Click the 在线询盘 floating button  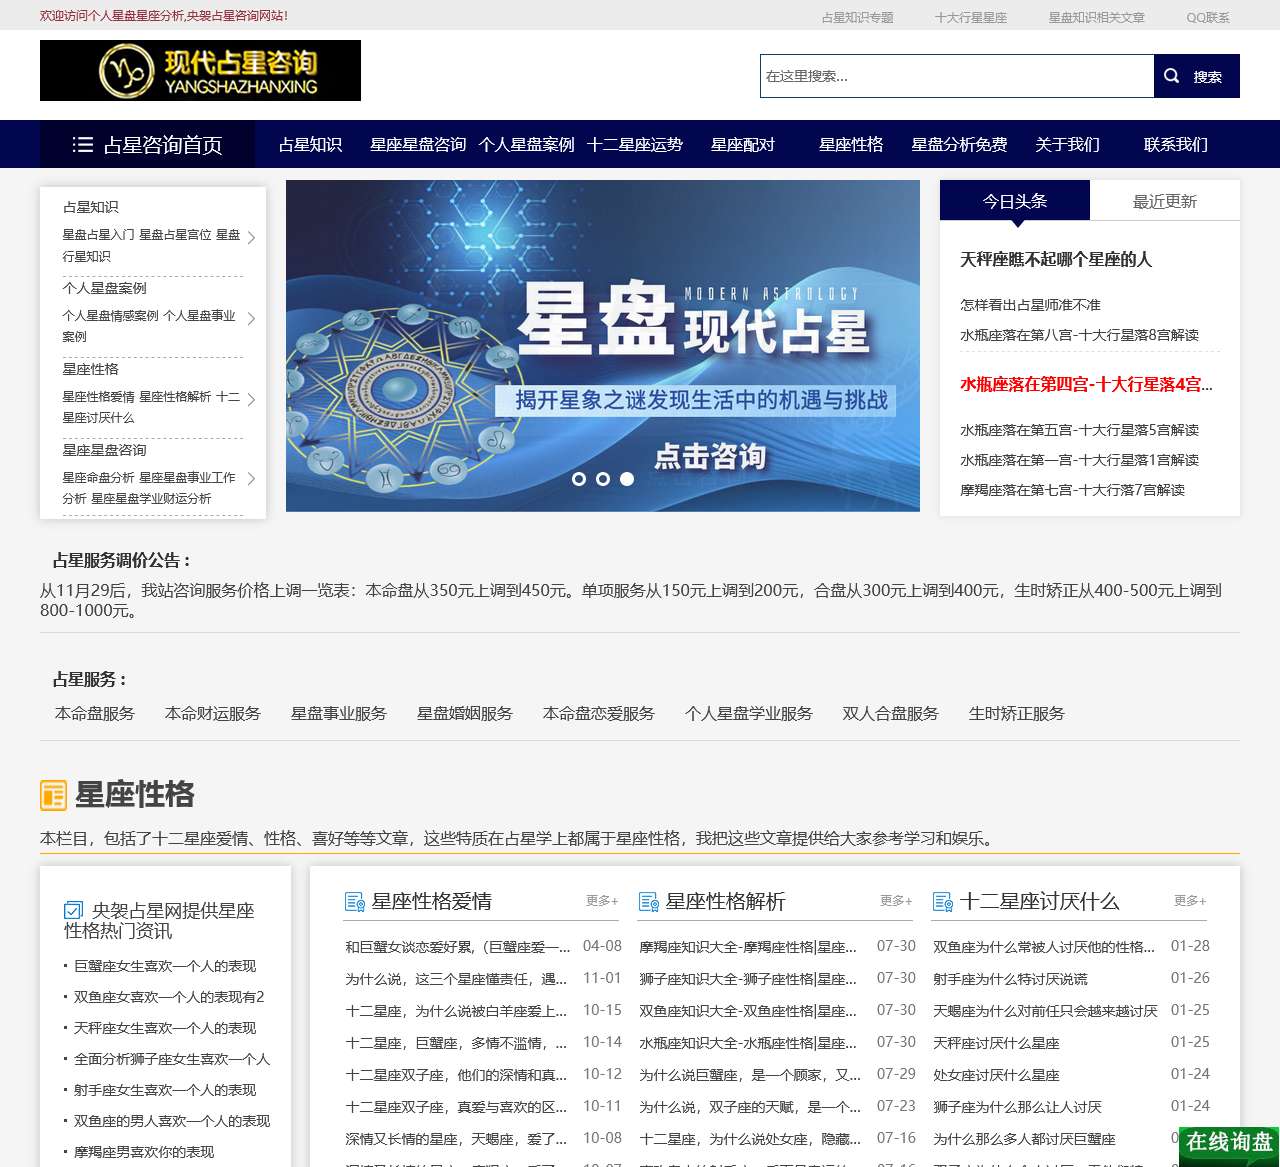click(x=1229, y=1144)
